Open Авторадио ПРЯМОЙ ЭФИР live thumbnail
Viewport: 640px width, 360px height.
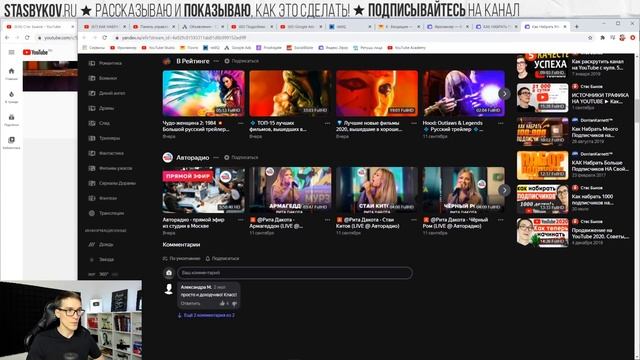[203, 190]
